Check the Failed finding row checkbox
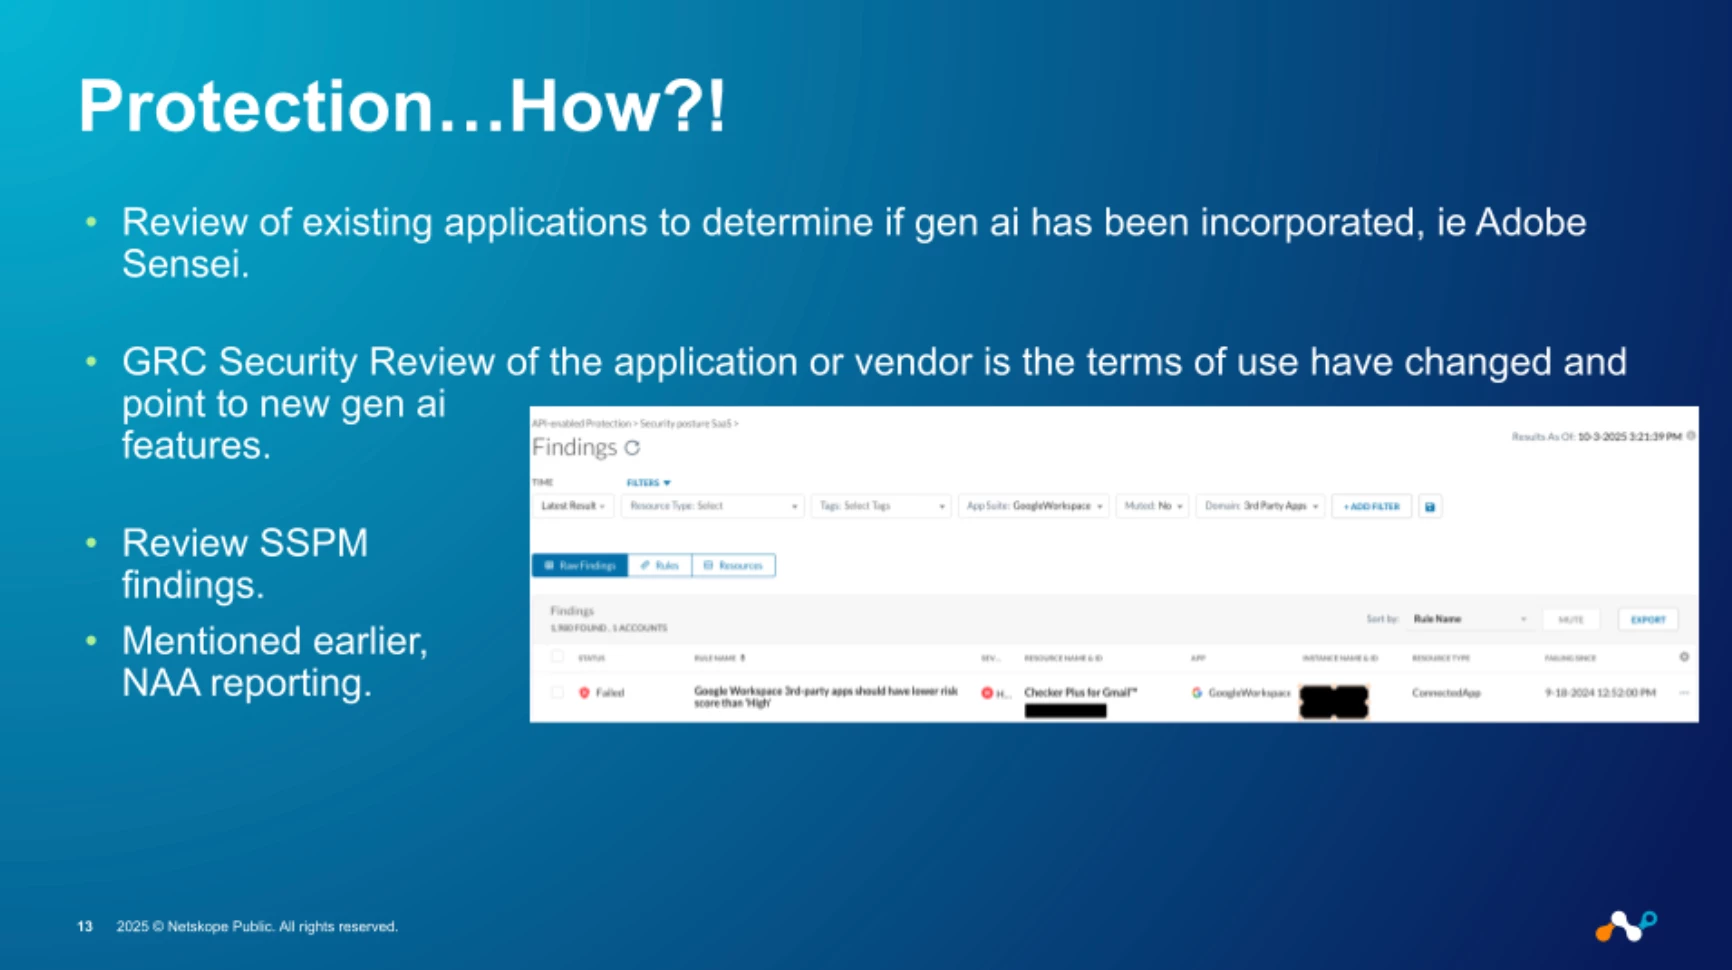Image resolution: width=1732 pixels, height=970 pixels. click(557, 692)
